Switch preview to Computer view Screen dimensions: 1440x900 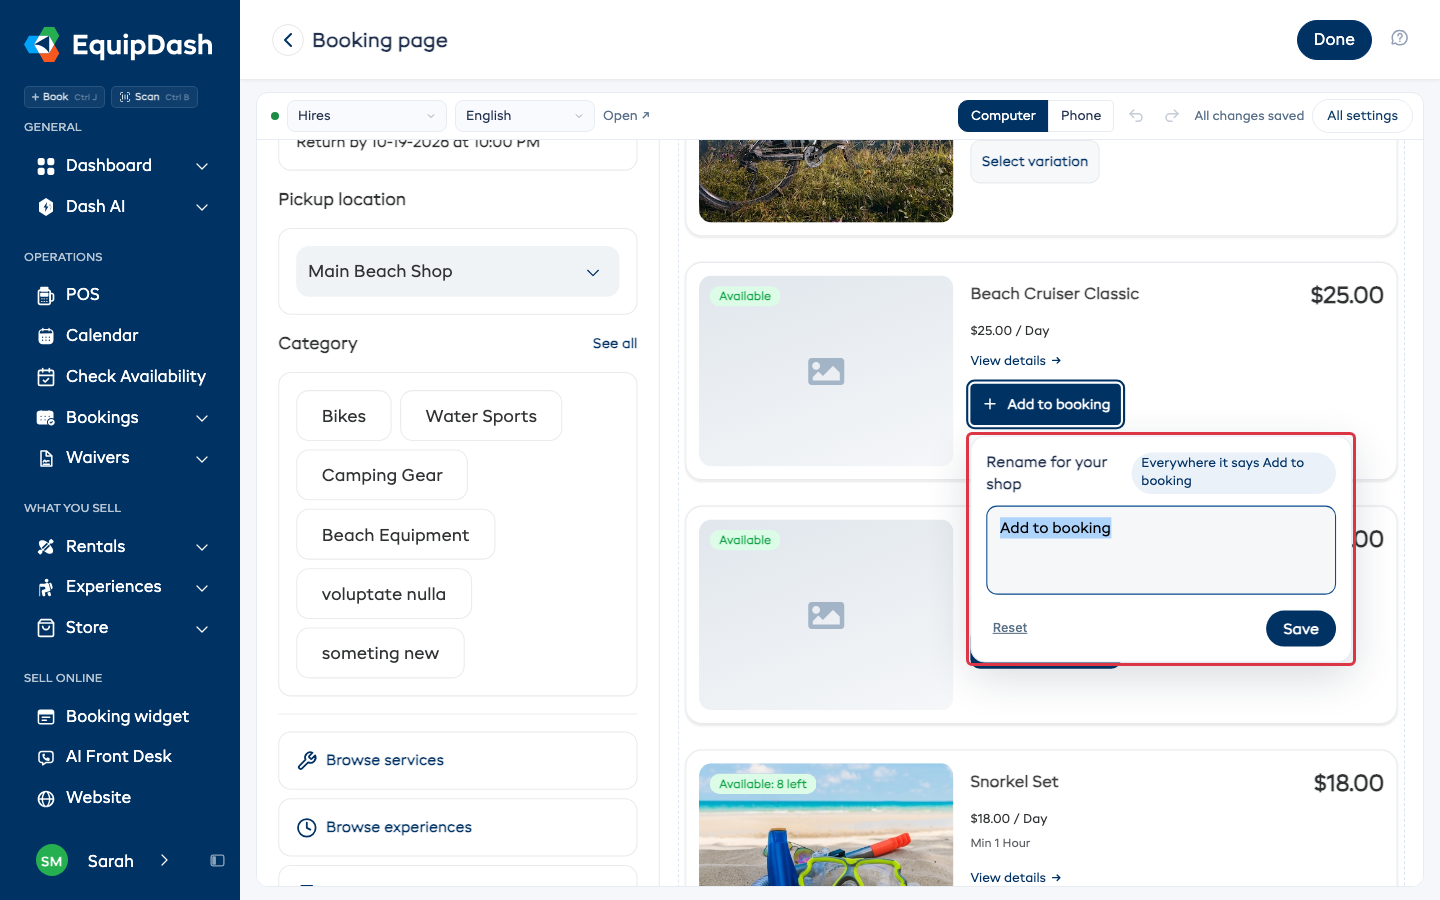1003,116
